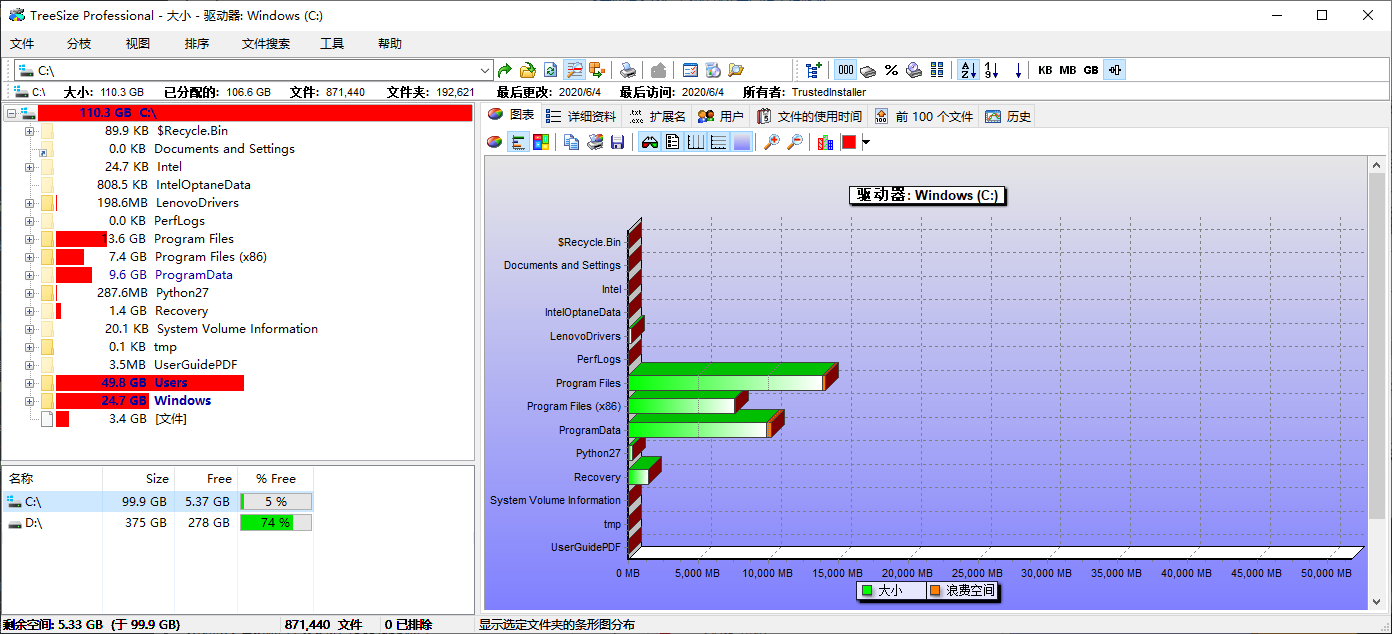Image resolution: width=1392 pixels, height=634 pixels.
Task: Click the colored treemap icon in the chart toolbar
Action: pos(541,142)
